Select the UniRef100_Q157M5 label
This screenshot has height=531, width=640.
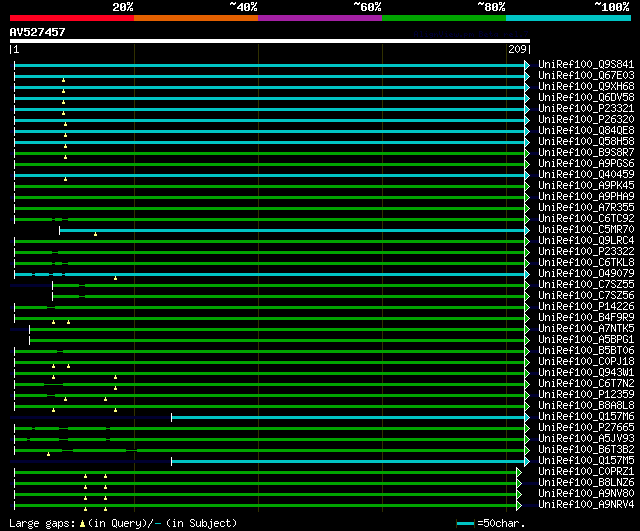tap(586, 461)
